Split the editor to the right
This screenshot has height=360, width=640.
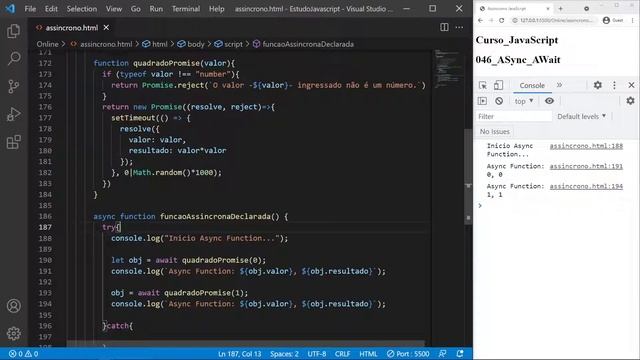pos(444,27)
